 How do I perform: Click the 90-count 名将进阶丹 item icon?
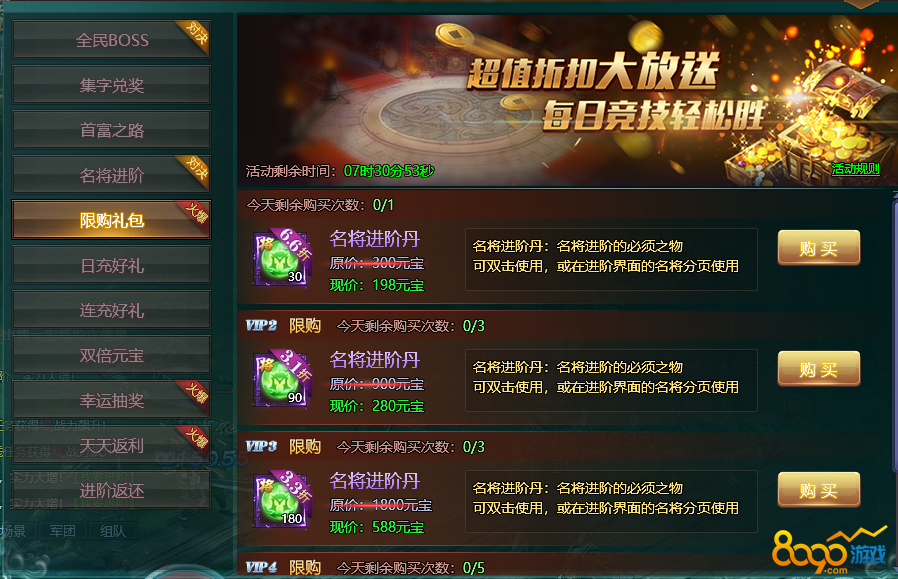pyautogui.click(x=281, y=379)
